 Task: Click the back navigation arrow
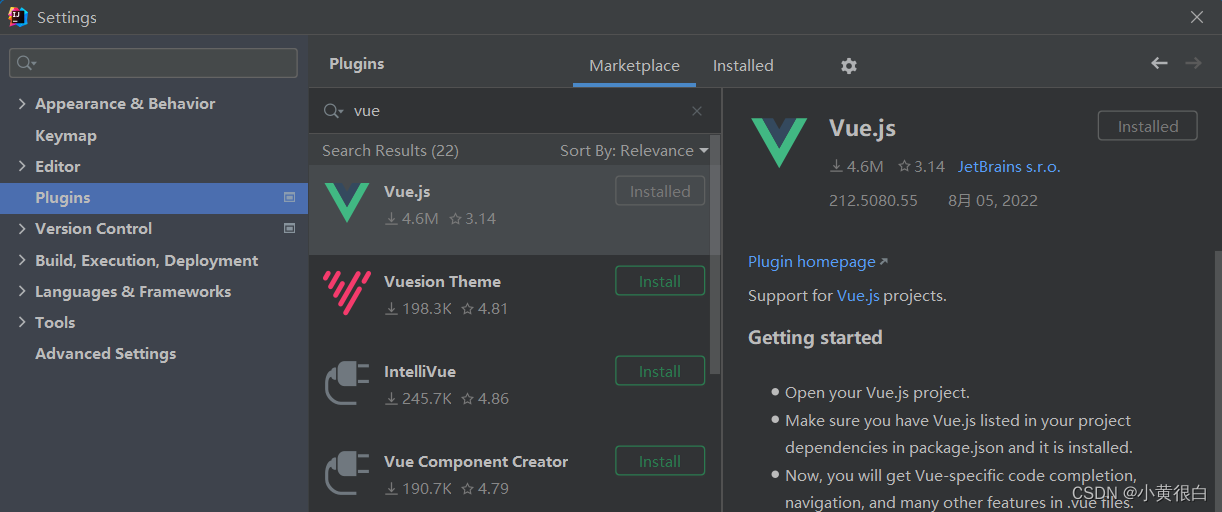click(1159, 63)
